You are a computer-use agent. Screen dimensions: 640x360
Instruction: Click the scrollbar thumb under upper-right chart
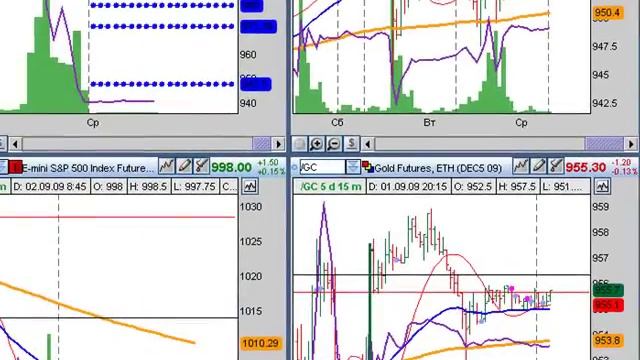[604, 144]
